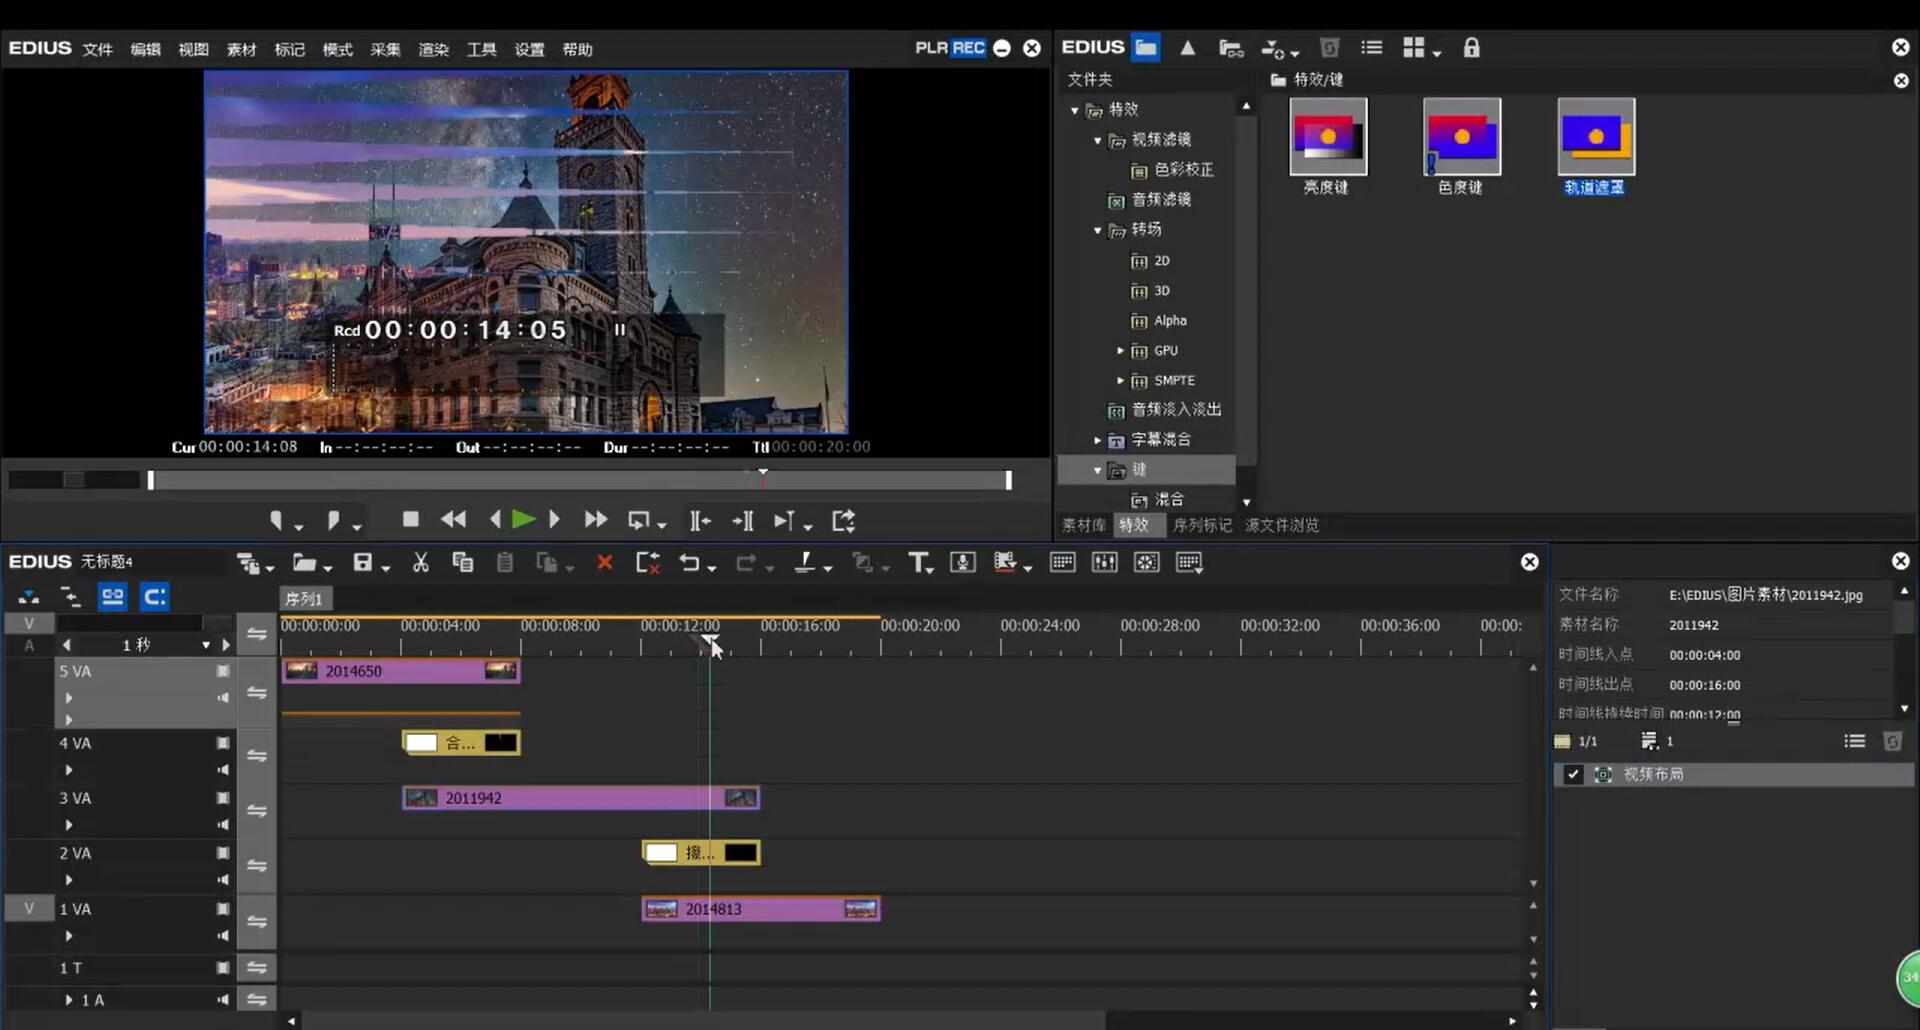This screenshot has height=1030, width=1920.
Task: Step forward one frame in the player
Action: [x=554, y=520]
